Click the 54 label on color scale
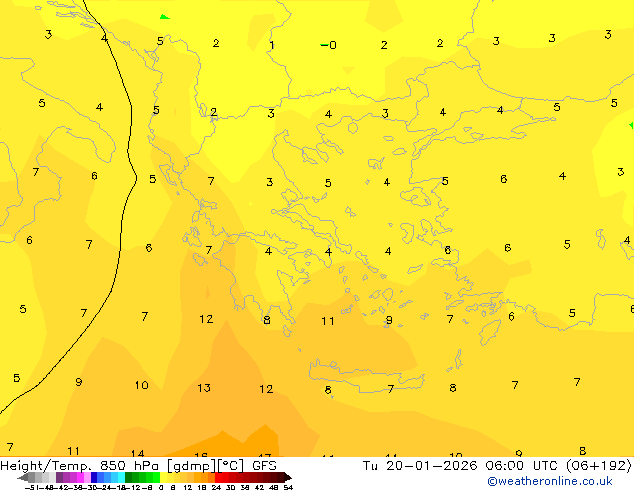634x490 pixels. point(288,487)
